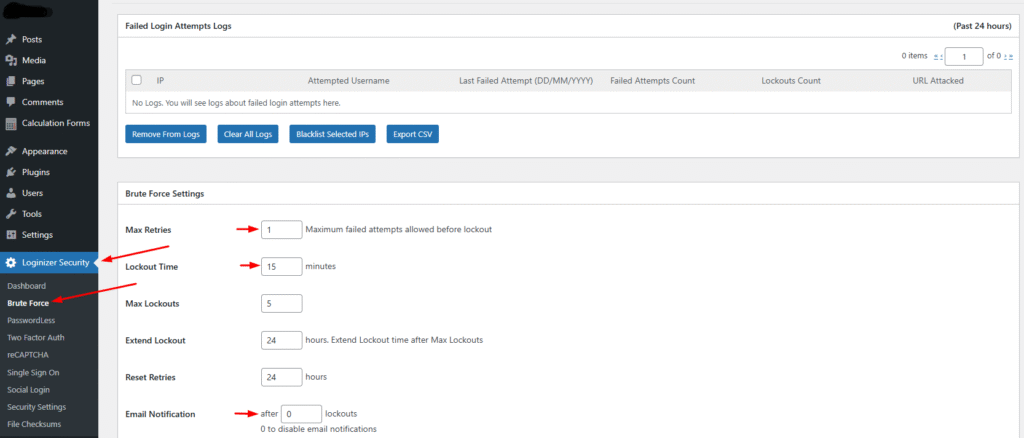
Task: Open PasswordLess submenu item
Action: point(31,321)
